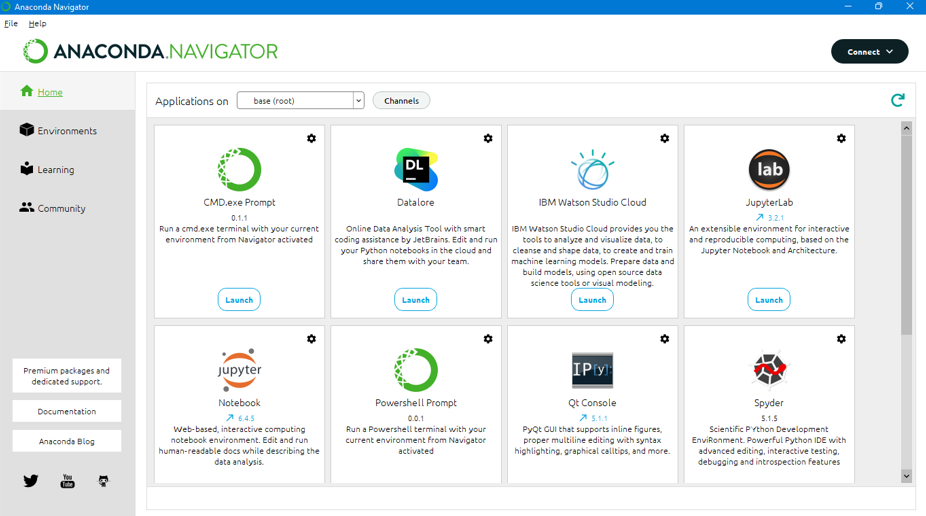Open the Anaconda Blog link button

click(67, 441)
